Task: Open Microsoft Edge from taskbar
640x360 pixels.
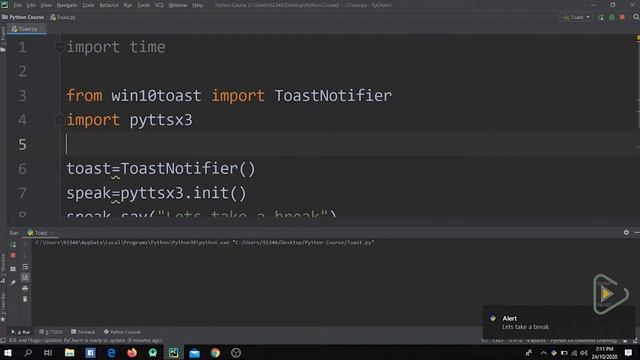Action: tap(111, 353)
